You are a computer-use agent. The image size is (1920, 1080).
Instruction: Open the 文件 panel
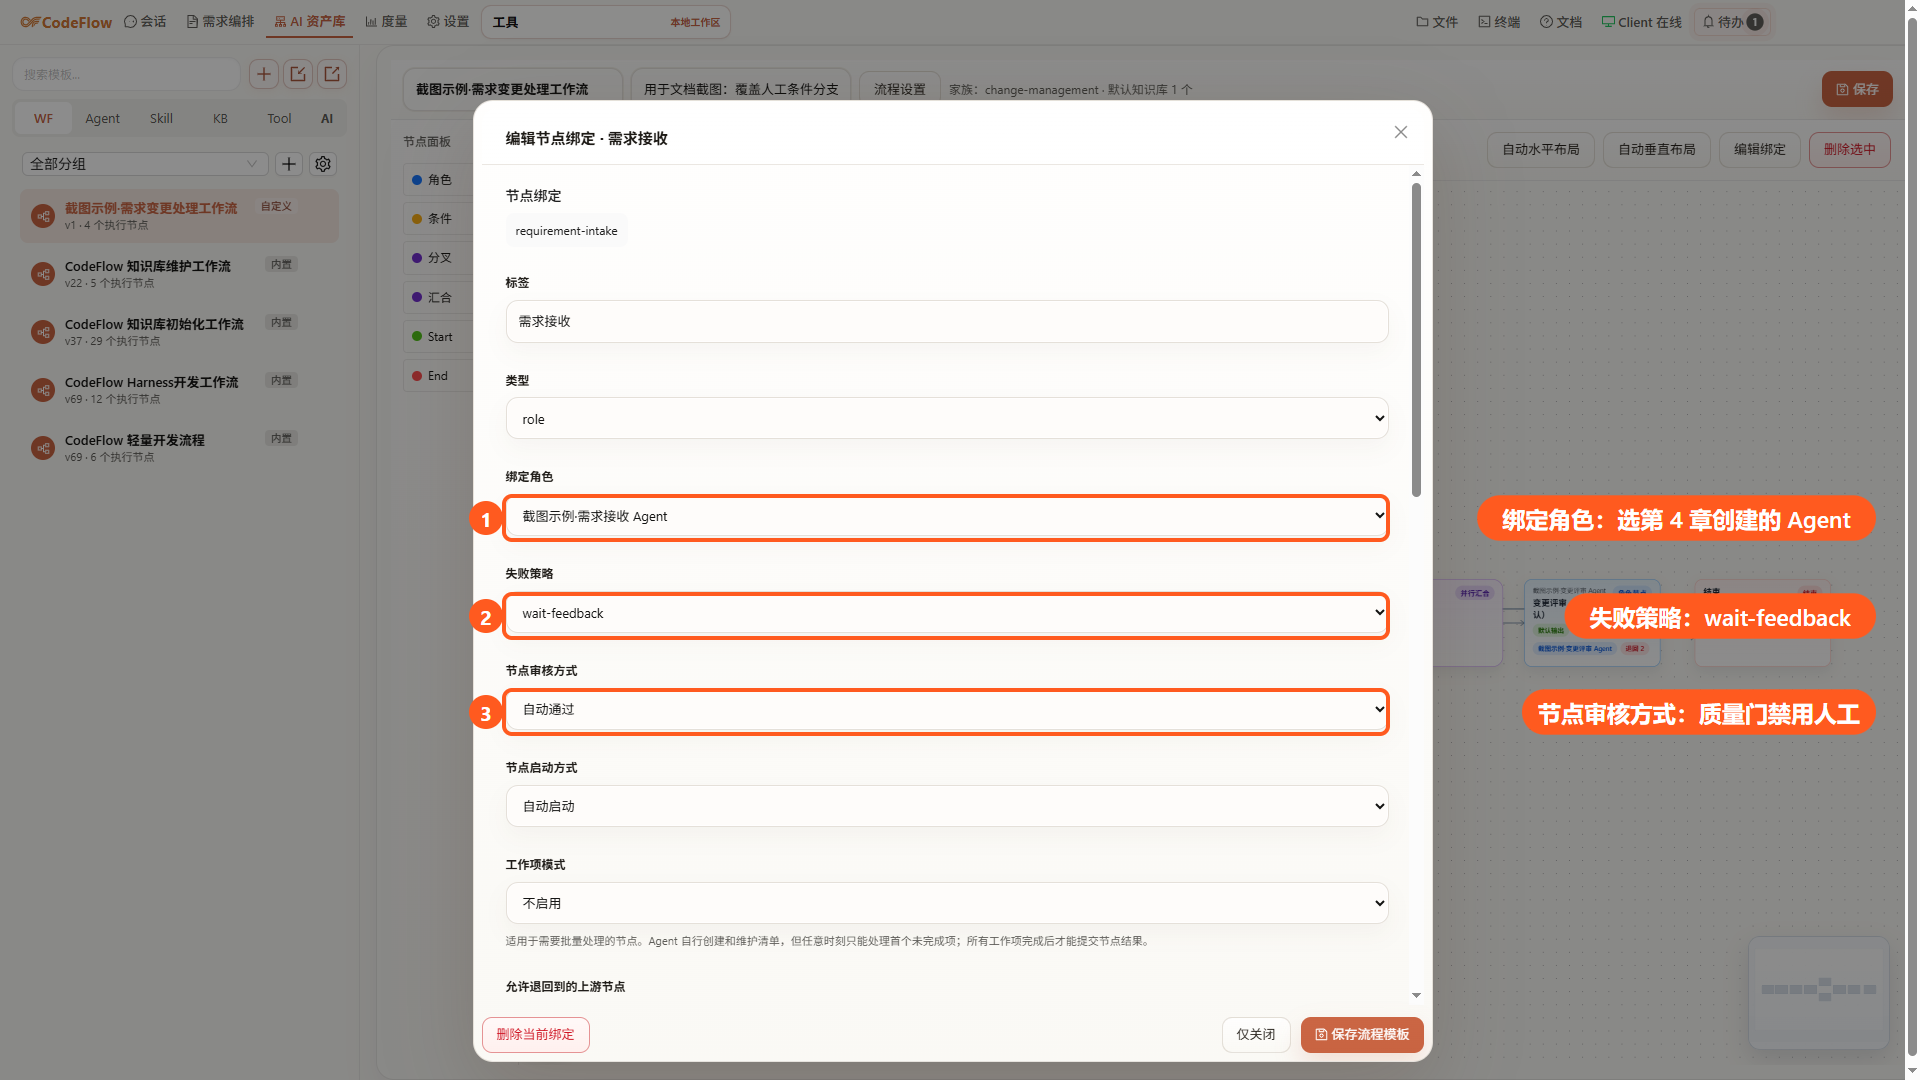pos(1437,22)
